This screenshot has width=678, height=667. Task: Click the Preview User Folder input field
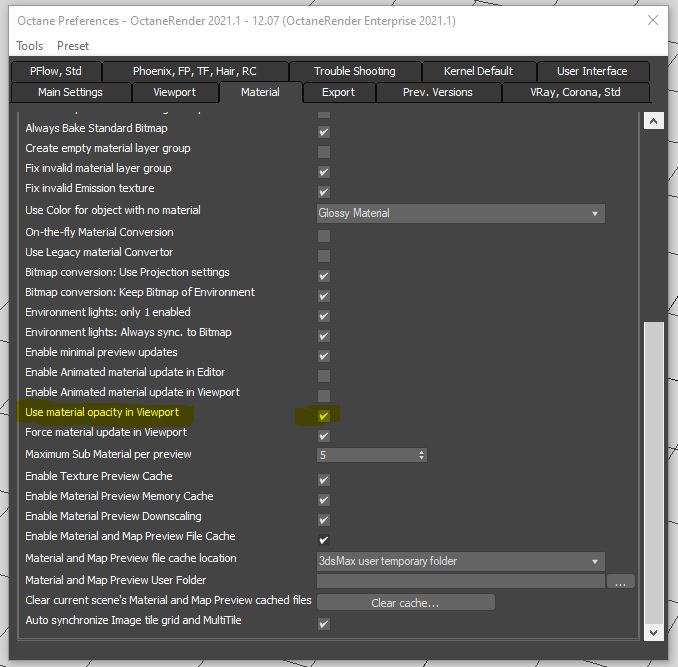pos(460,581)
